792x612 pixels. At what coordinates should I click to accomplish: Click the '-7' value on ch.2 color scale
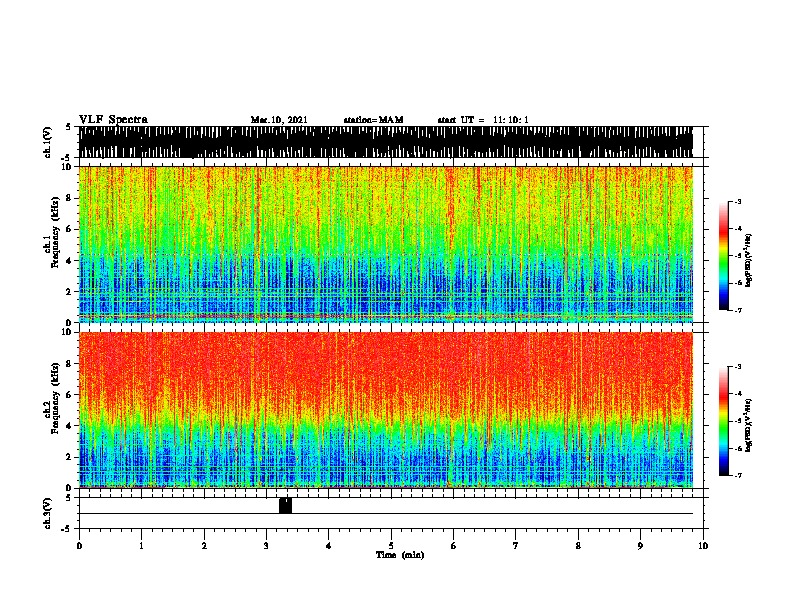click(x=737, y=475)
